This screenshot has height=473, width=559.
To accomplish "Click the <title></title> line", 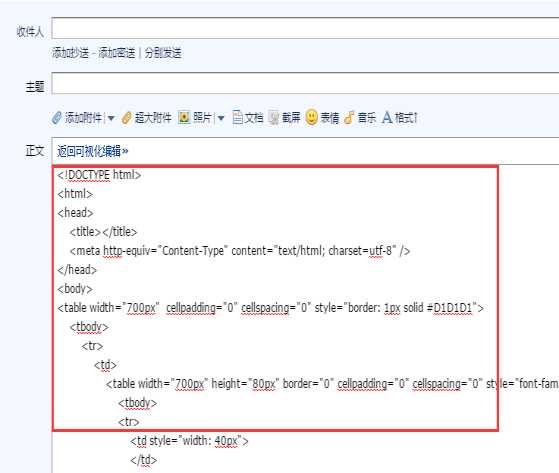I will pos(103,232).
